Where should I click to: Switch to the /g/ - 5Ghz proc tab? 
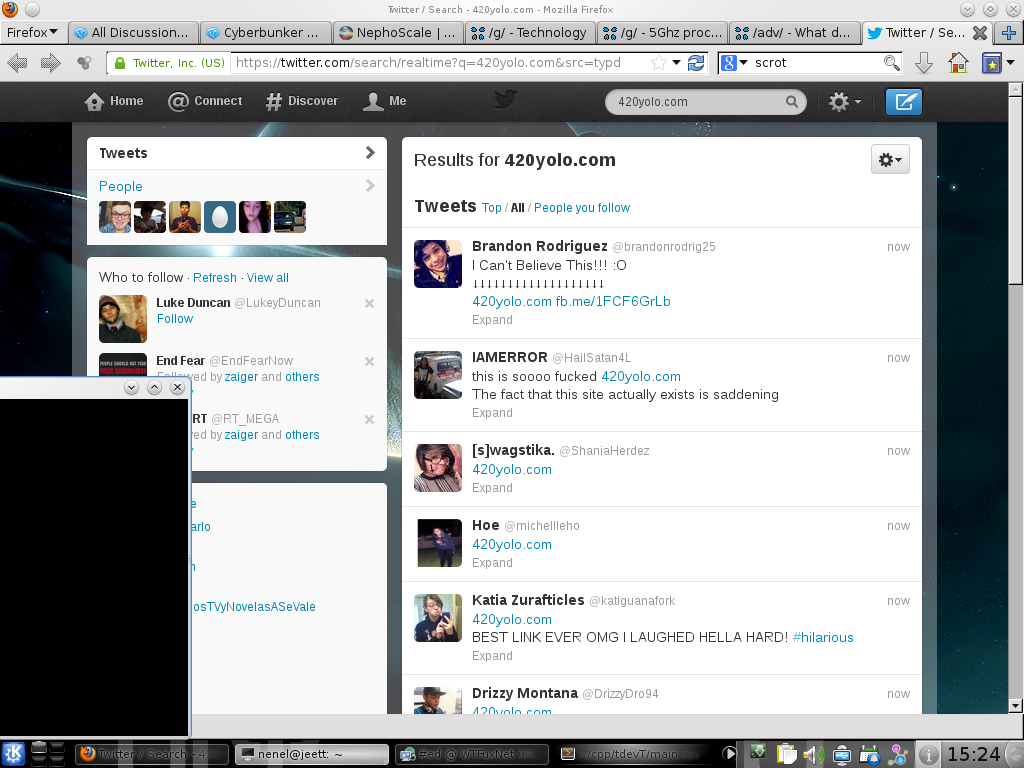tap(663, 33)
